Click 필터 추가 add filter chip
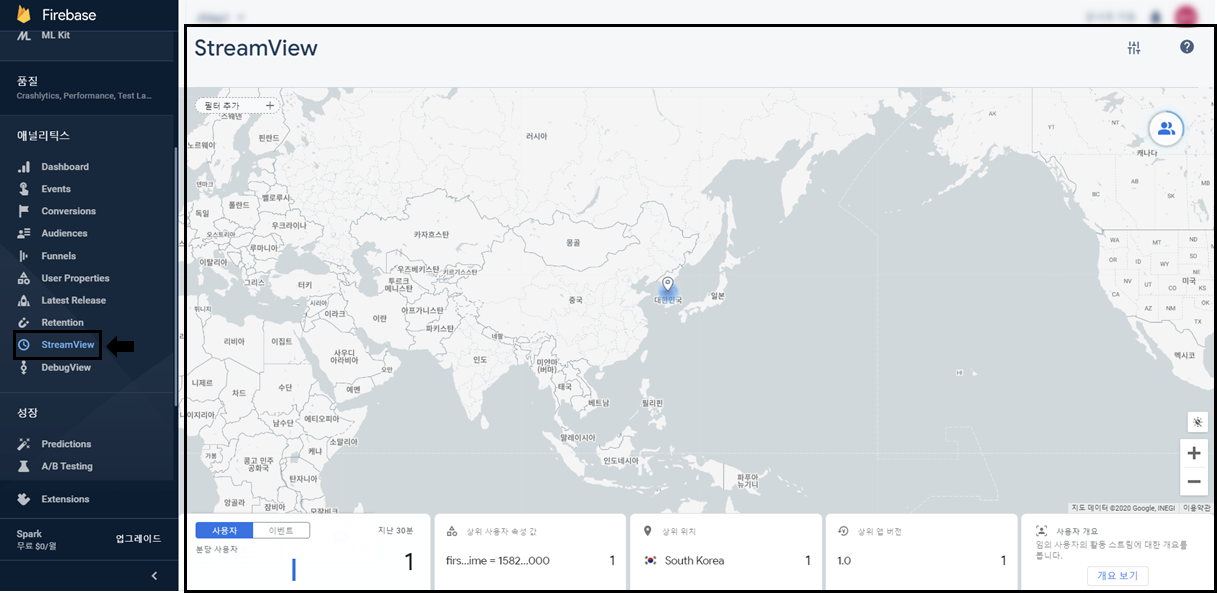The height and width of the screenshot is (593, 1217). [x=238, y=105]
